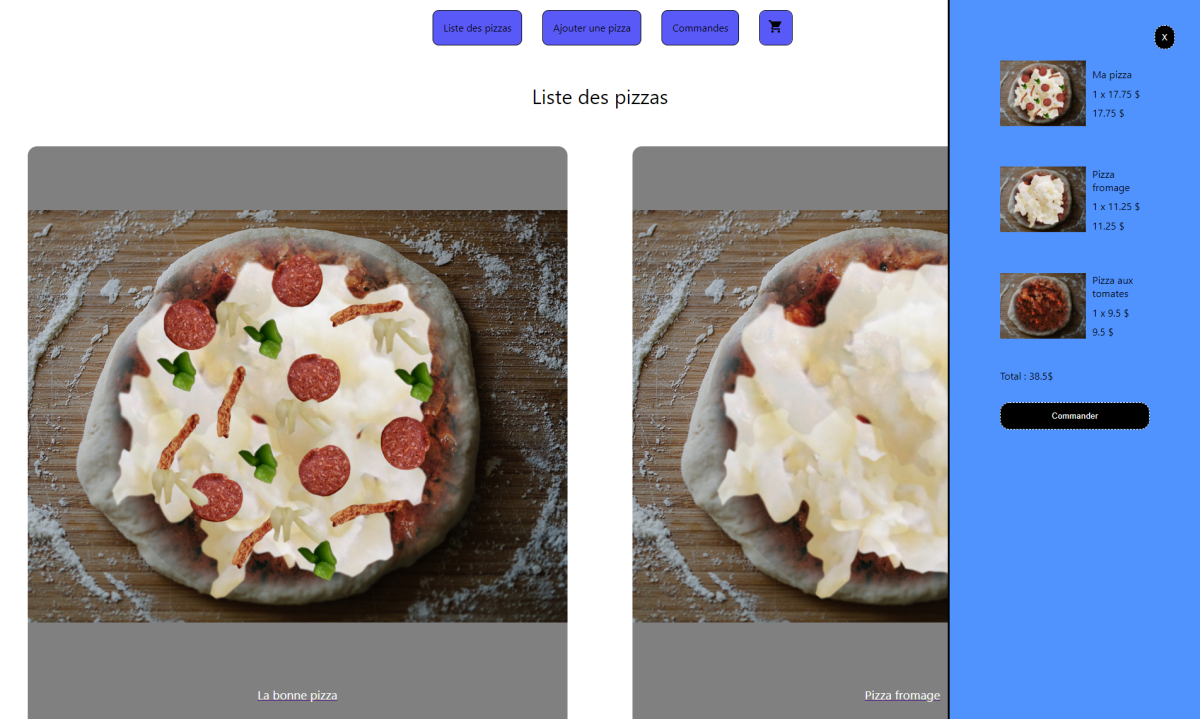This screenshot has width=1200, height=719.
Task: Follow the La bonne pizza link
Action: pos(297,695)
